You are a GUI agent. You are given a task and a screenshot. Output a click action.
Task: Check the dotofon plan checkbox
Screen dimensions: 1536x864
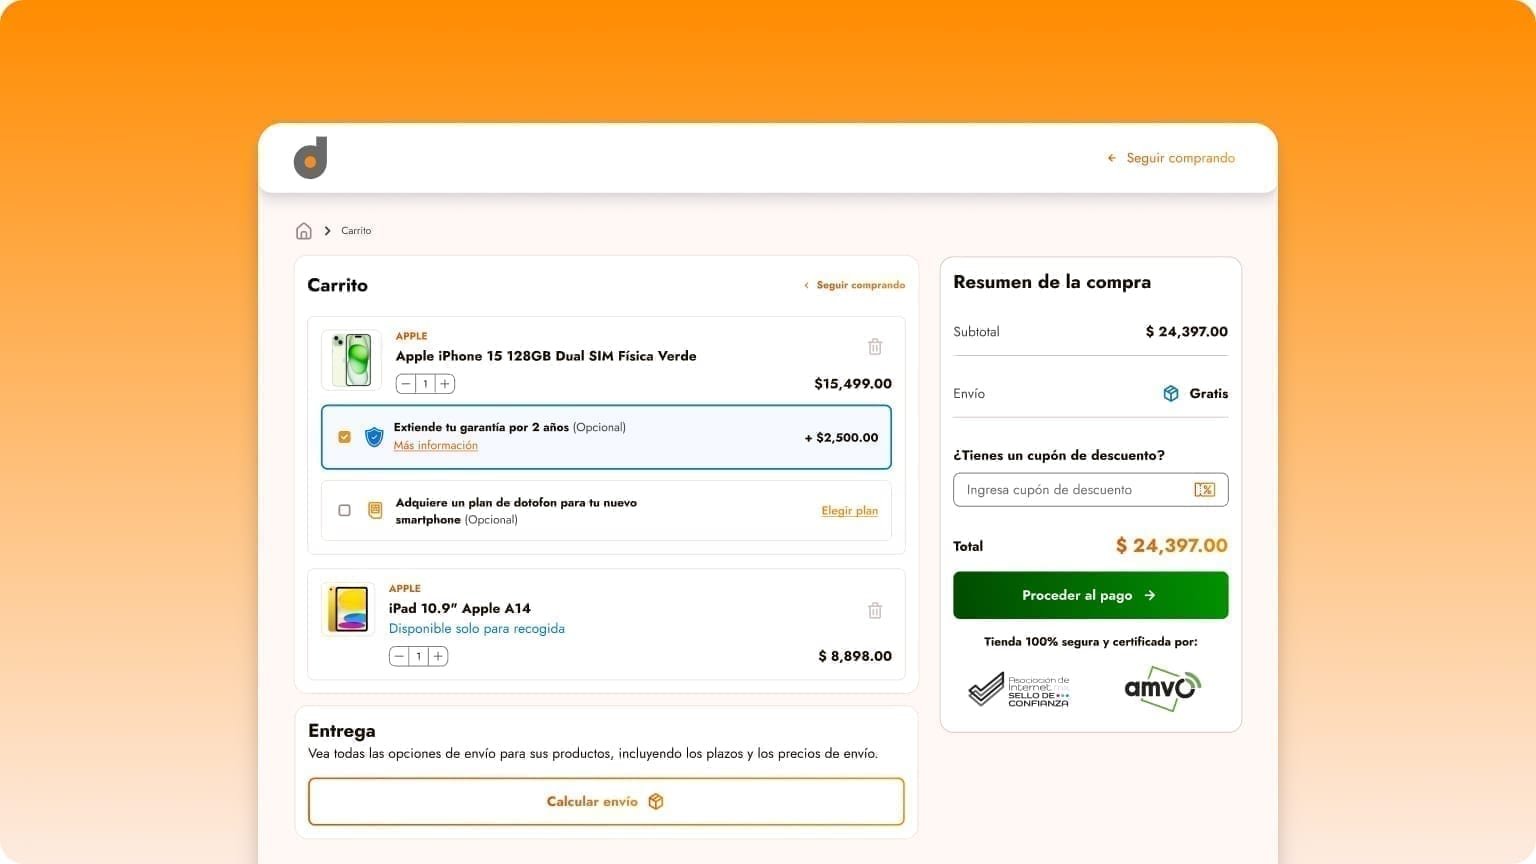345,510
